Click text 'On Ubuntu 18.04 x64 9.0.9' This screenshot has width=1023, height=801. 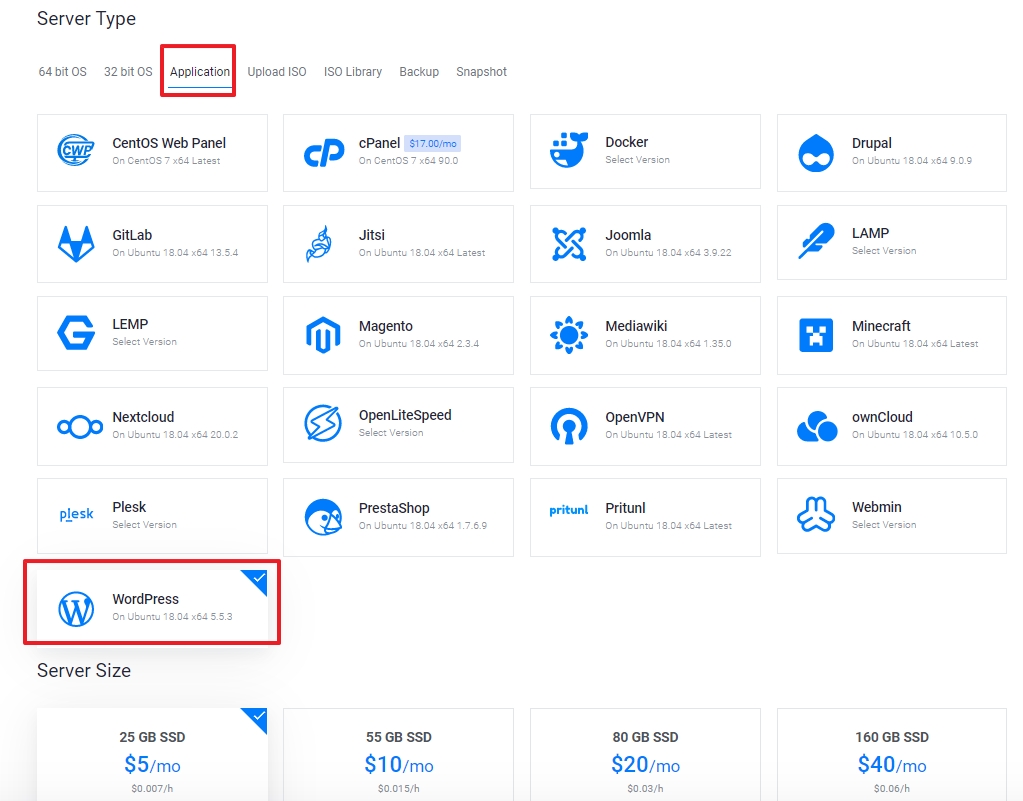point(911,160)
